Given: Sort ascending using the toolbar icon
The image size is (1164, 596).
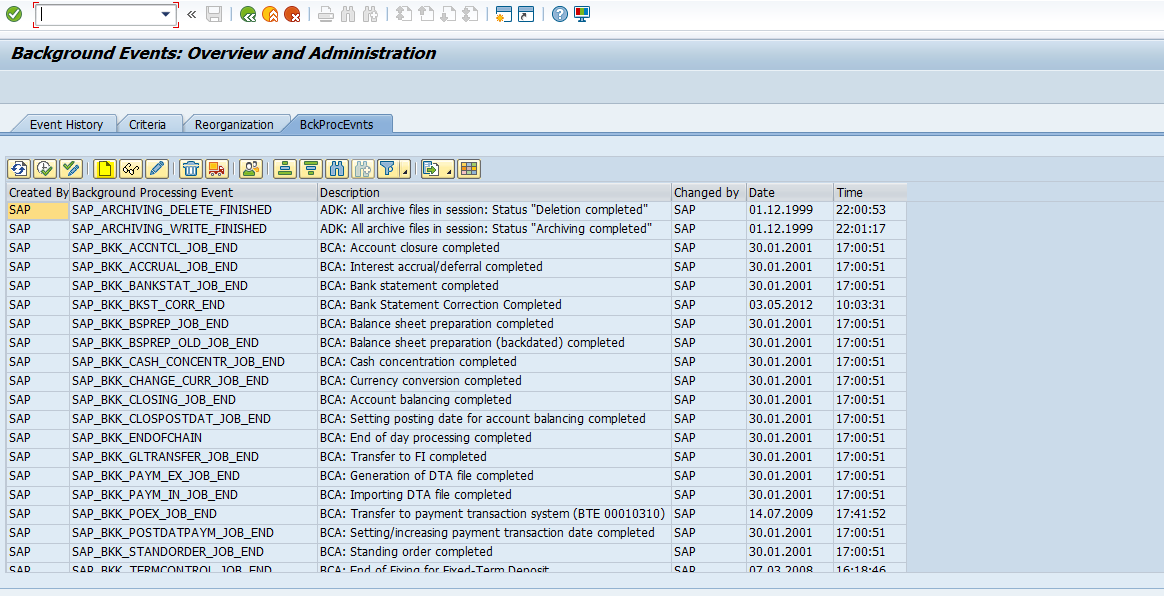Looking at the screenshot, I should coord(285,169).
